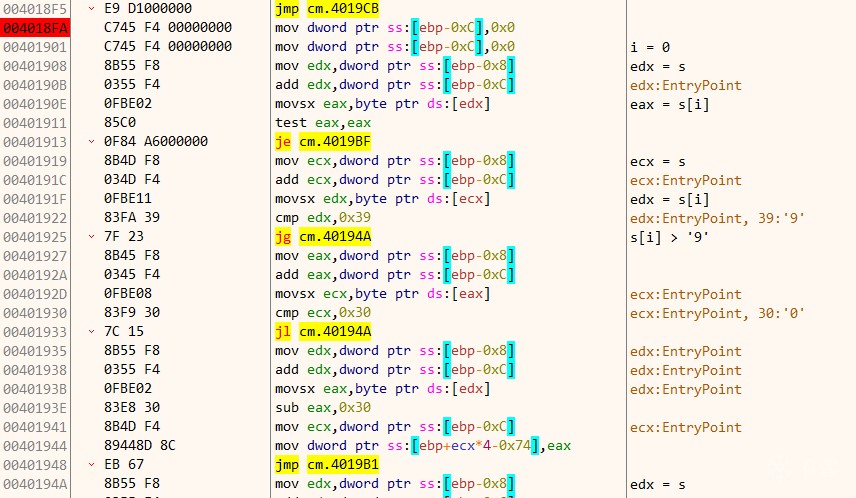
Task: Click jump arrow marker at address 004018F5
Action: 92,9
